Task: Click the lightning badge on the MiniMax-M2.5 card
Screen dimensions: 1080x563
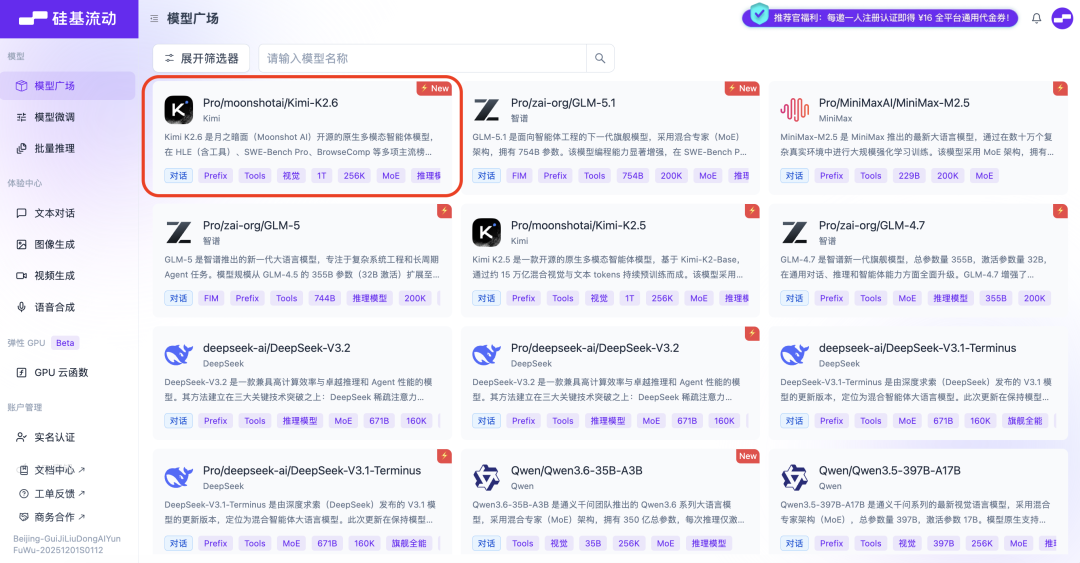Action: pos(1060,88)
